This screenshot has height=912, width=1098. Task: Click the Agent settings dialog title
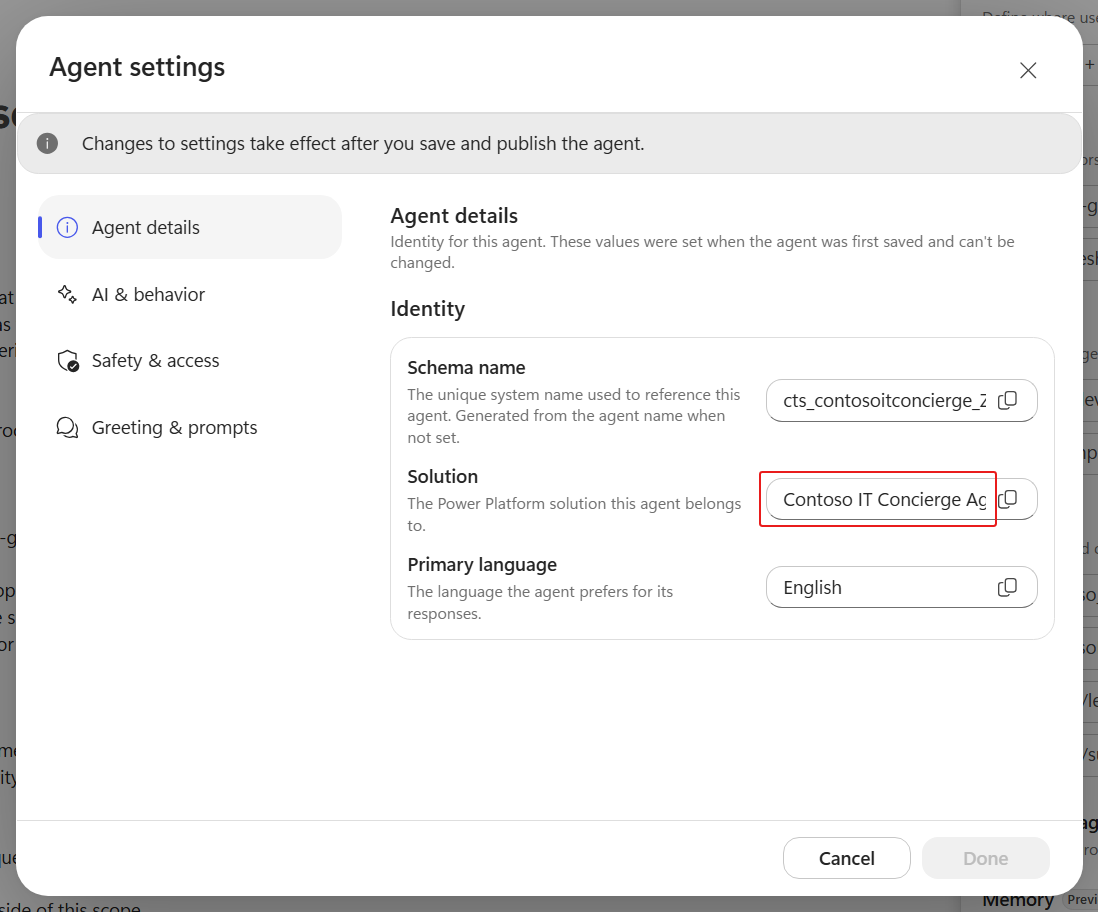point(137,67)
